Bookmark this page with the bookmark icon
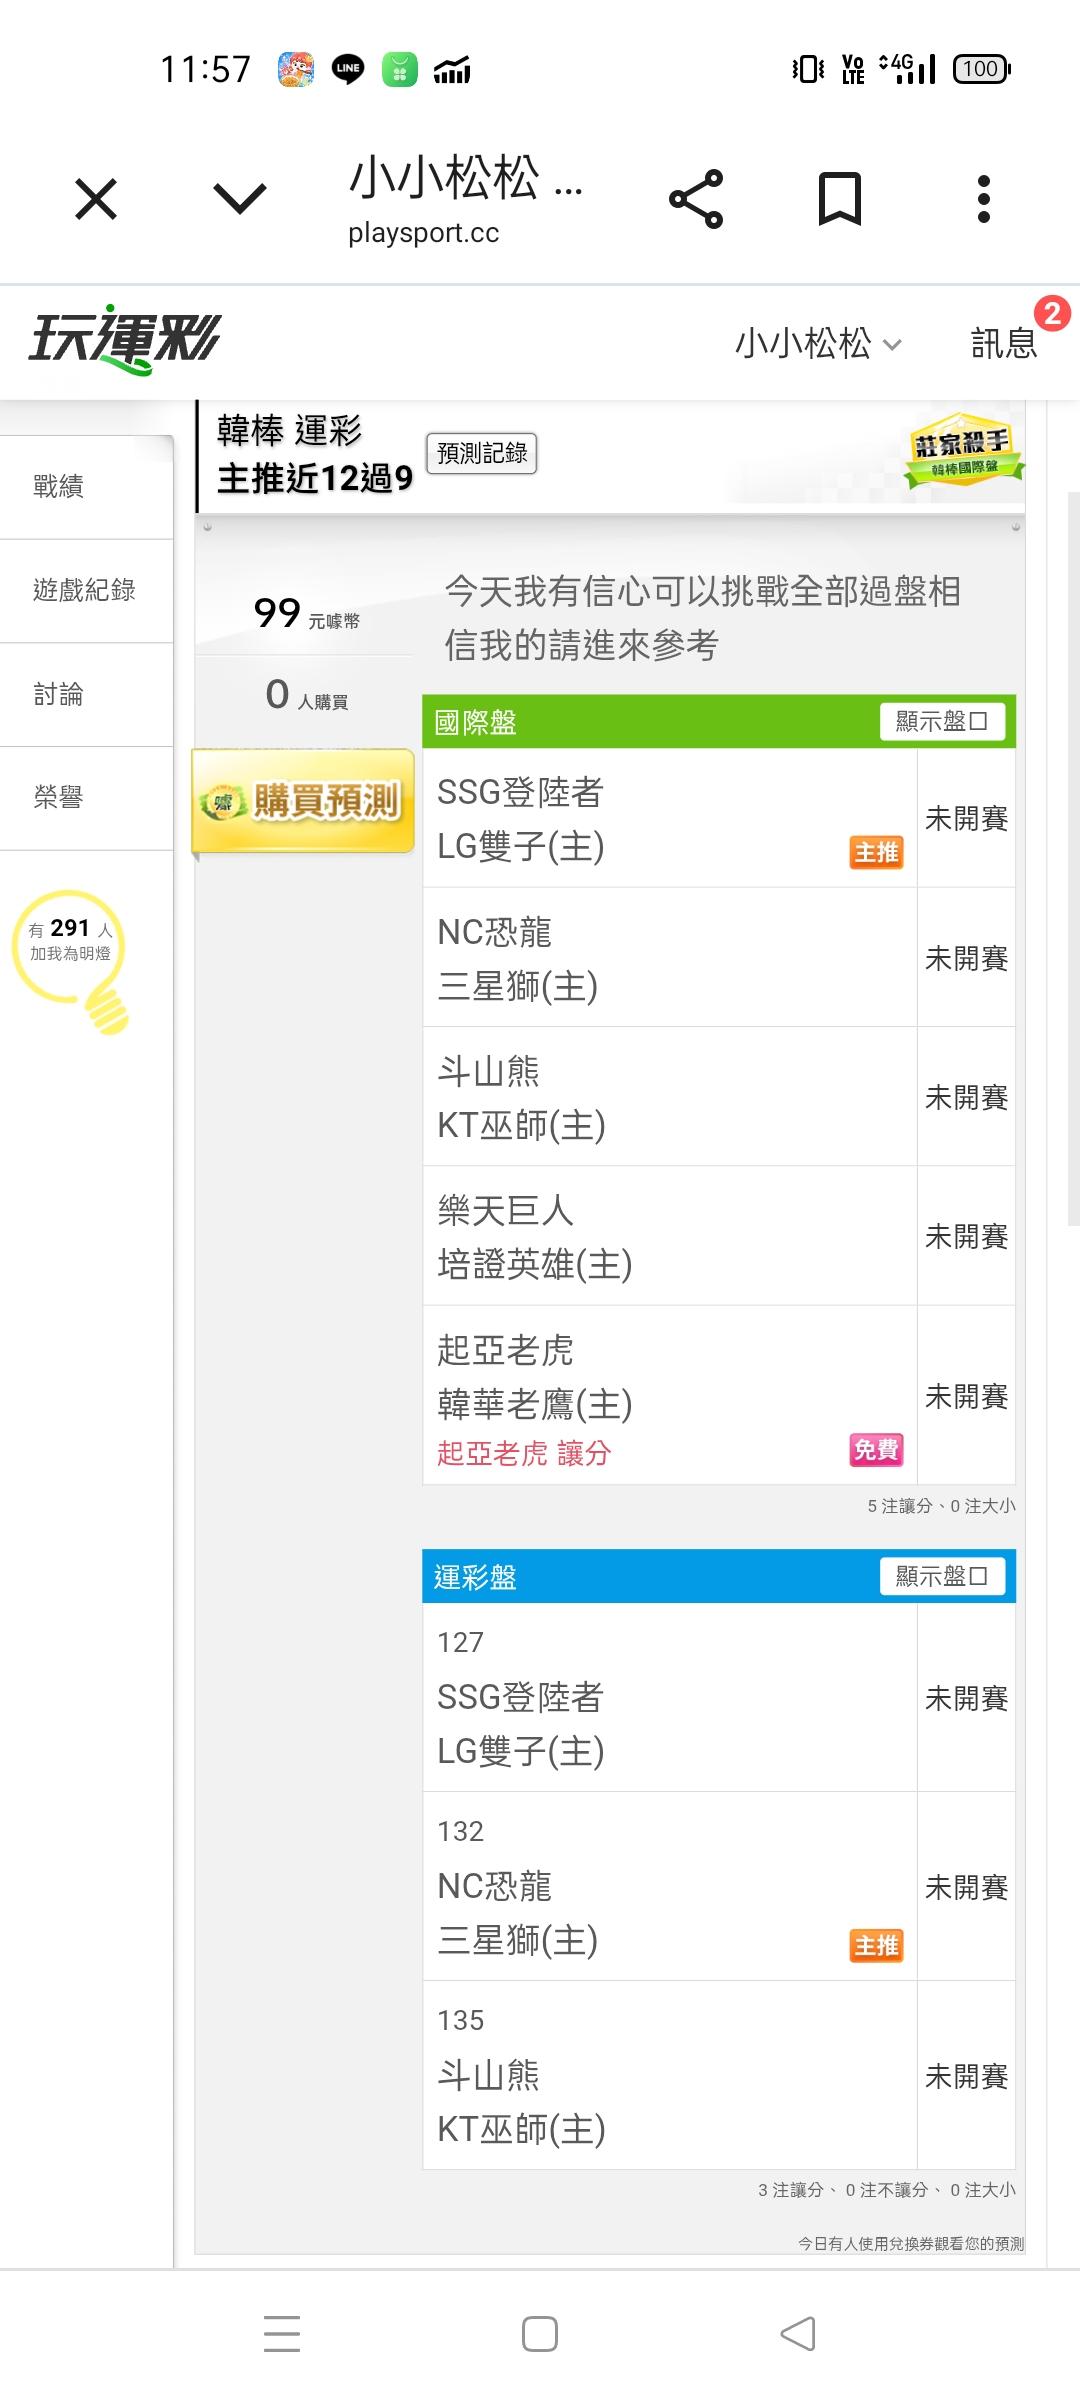This screenshot has width=1080, height=2400. coord(839,199)
